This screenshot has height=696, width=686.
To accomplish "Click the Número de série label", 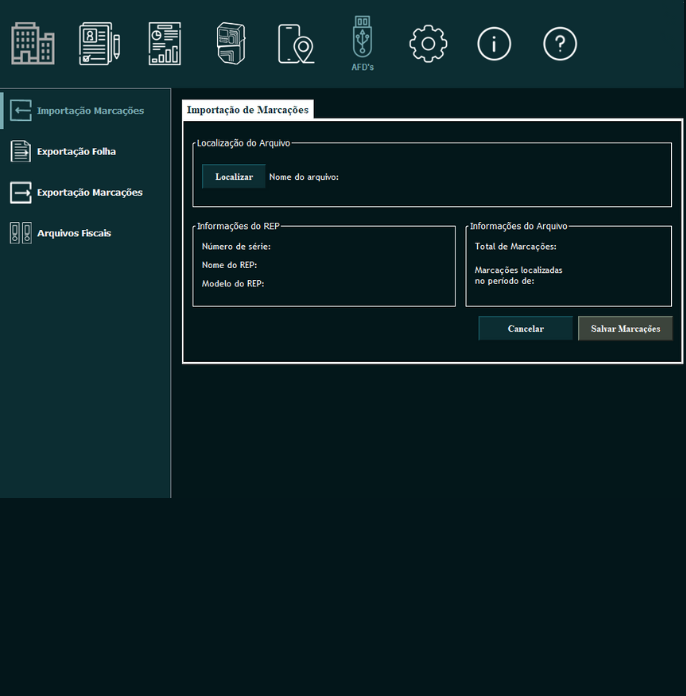I will point(236,246).
